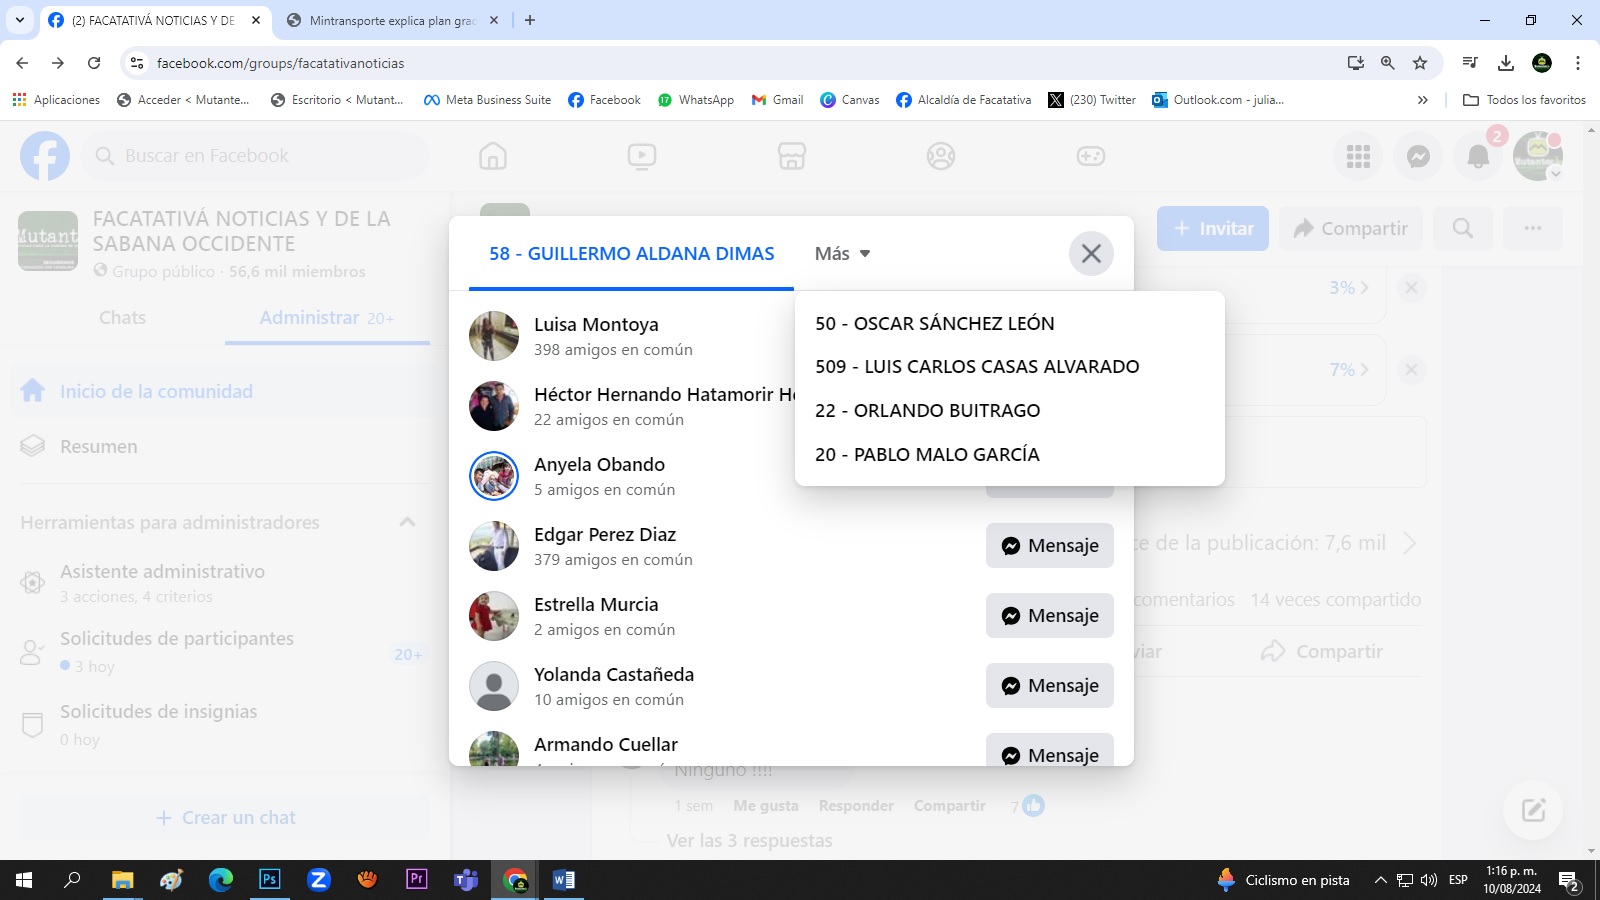
Task: Open Microsoft Word from the taskbar
Action: 563,880
